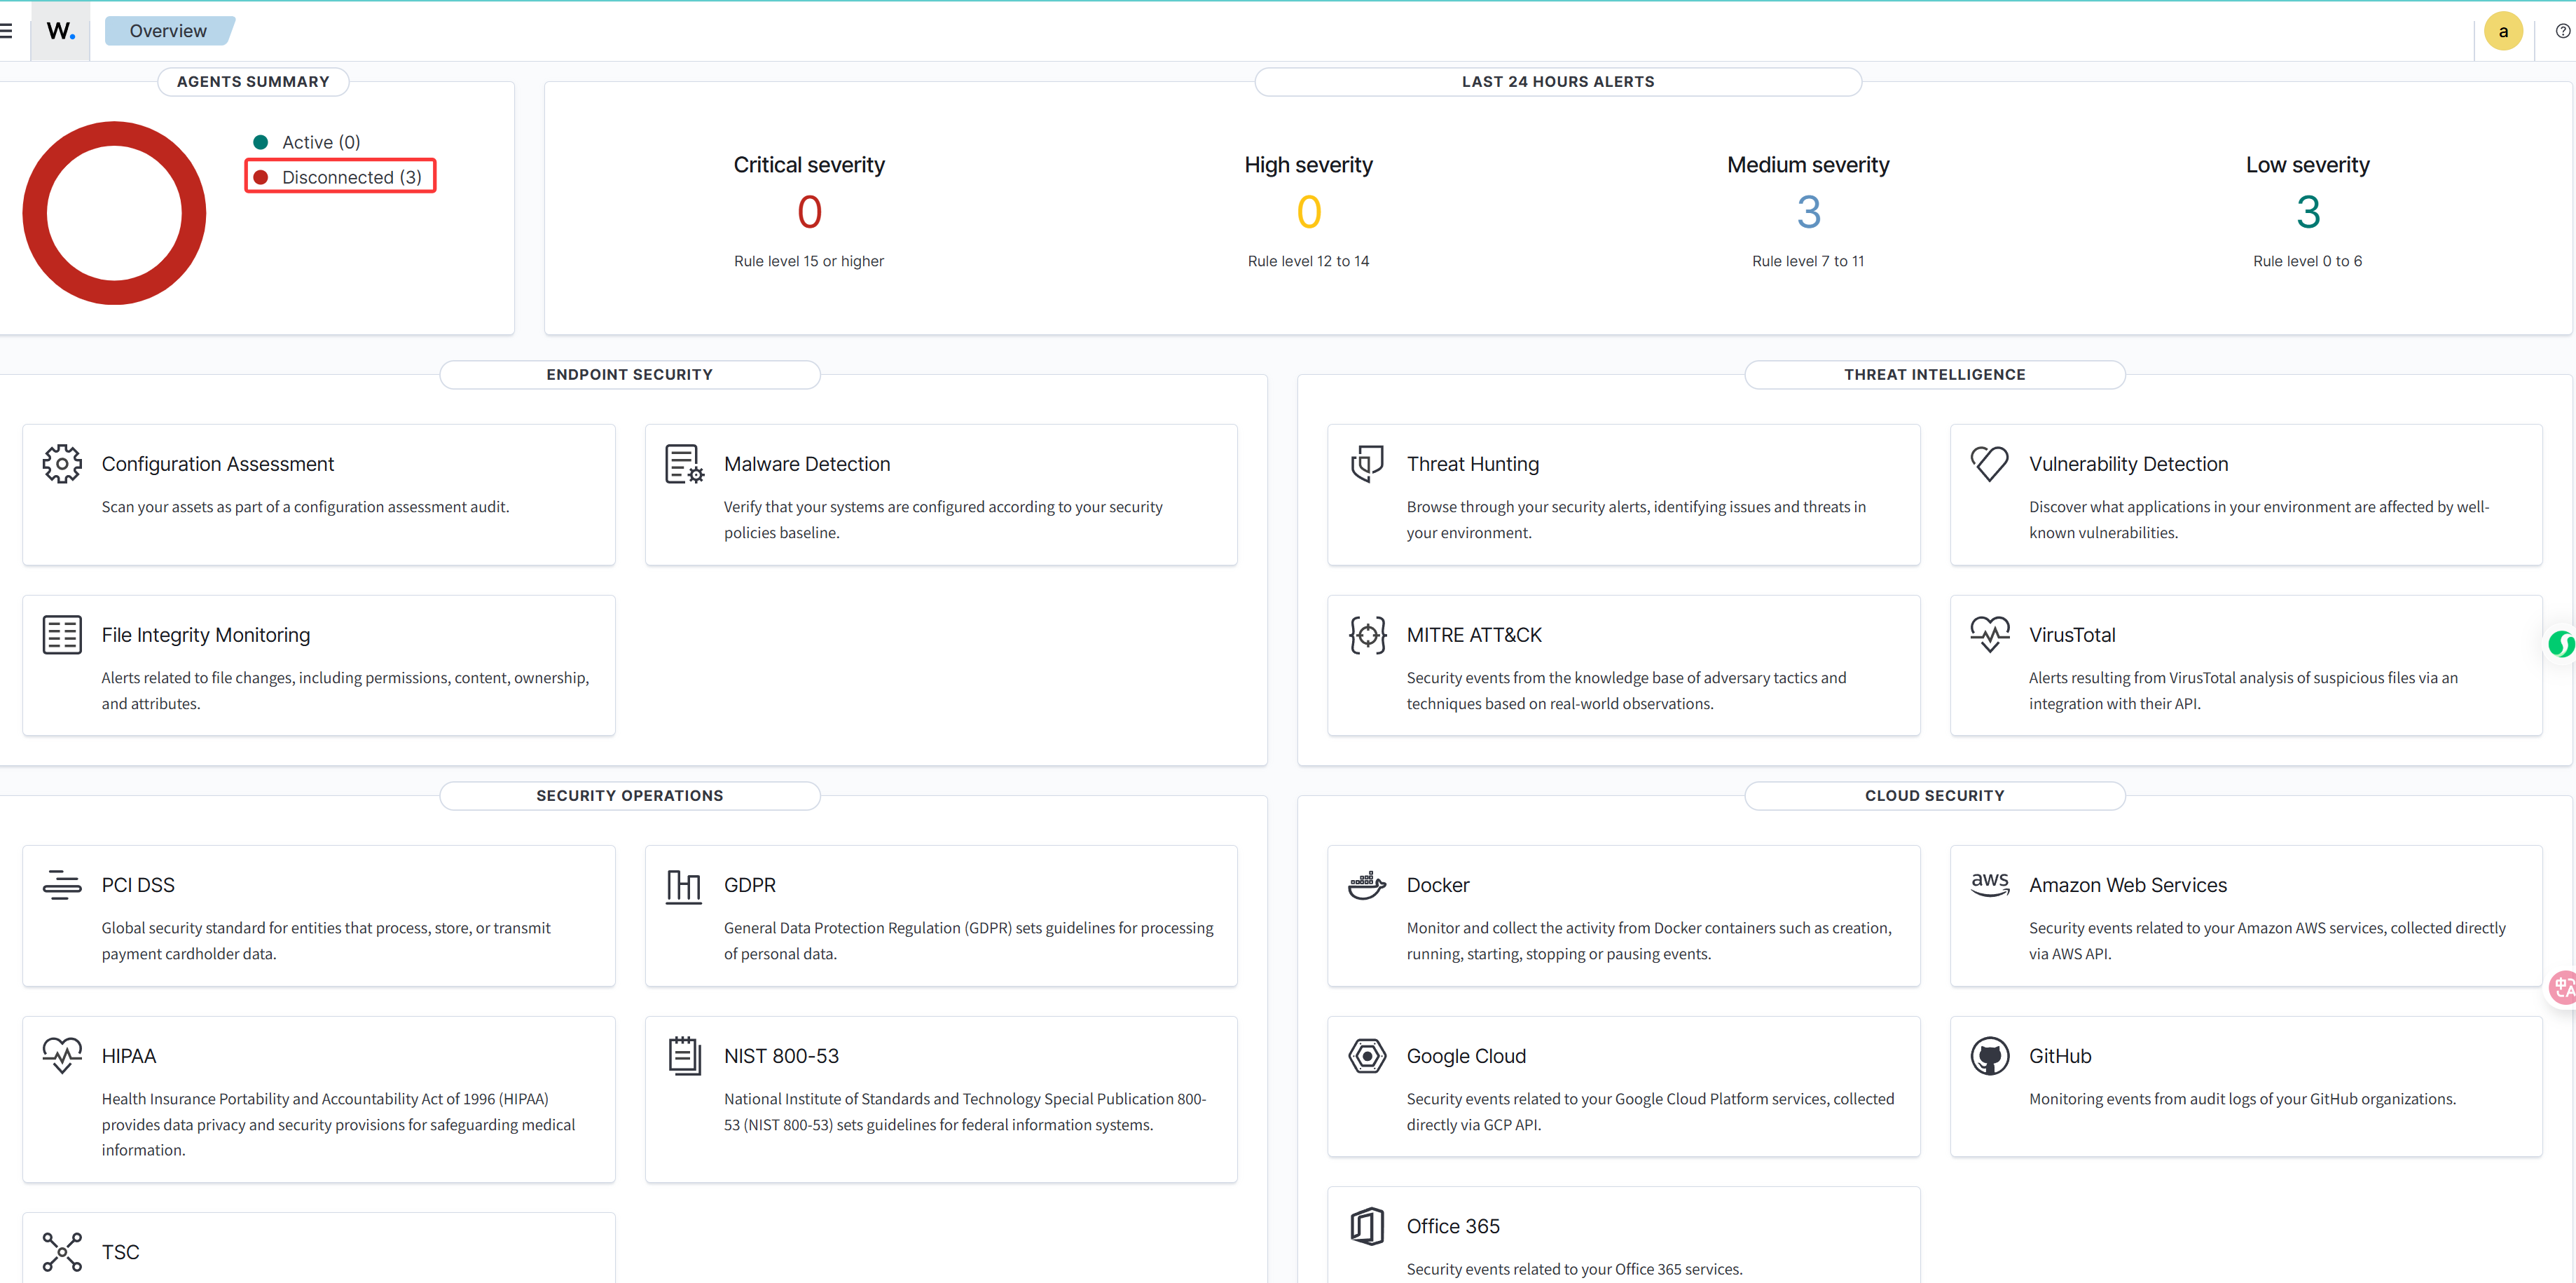
Task: Click the MITRE ATT&CK target icon
Action: (1367, 635)
